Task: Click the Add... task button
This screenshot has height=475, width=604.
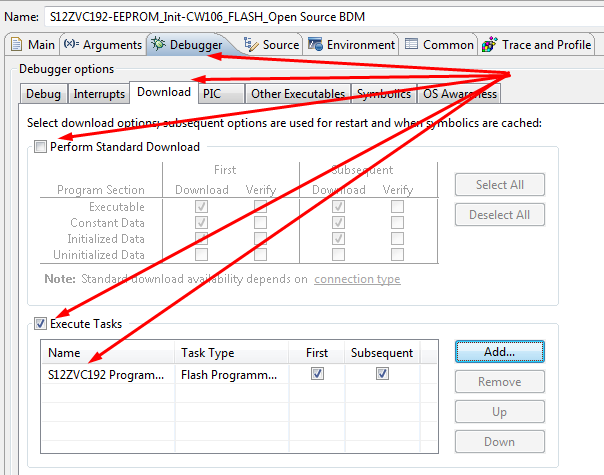Action: (x=500, y=352)
